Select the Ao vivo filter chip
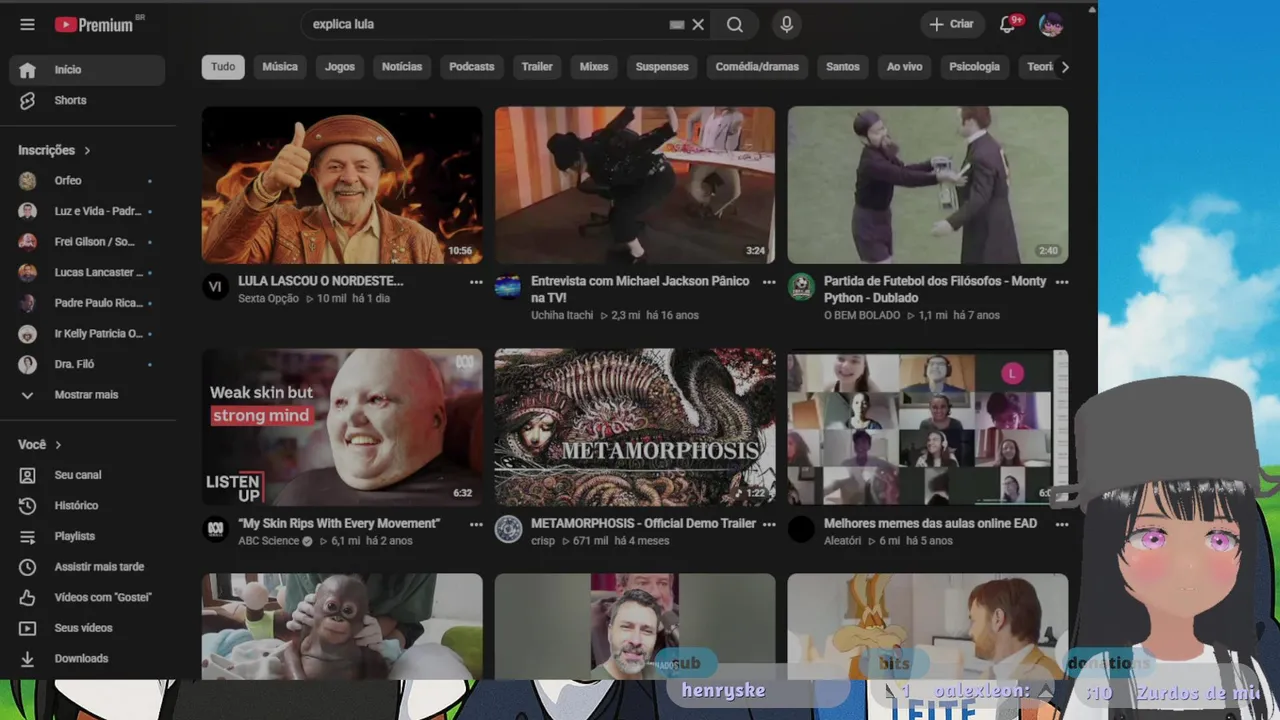 (x=905, y=67)
